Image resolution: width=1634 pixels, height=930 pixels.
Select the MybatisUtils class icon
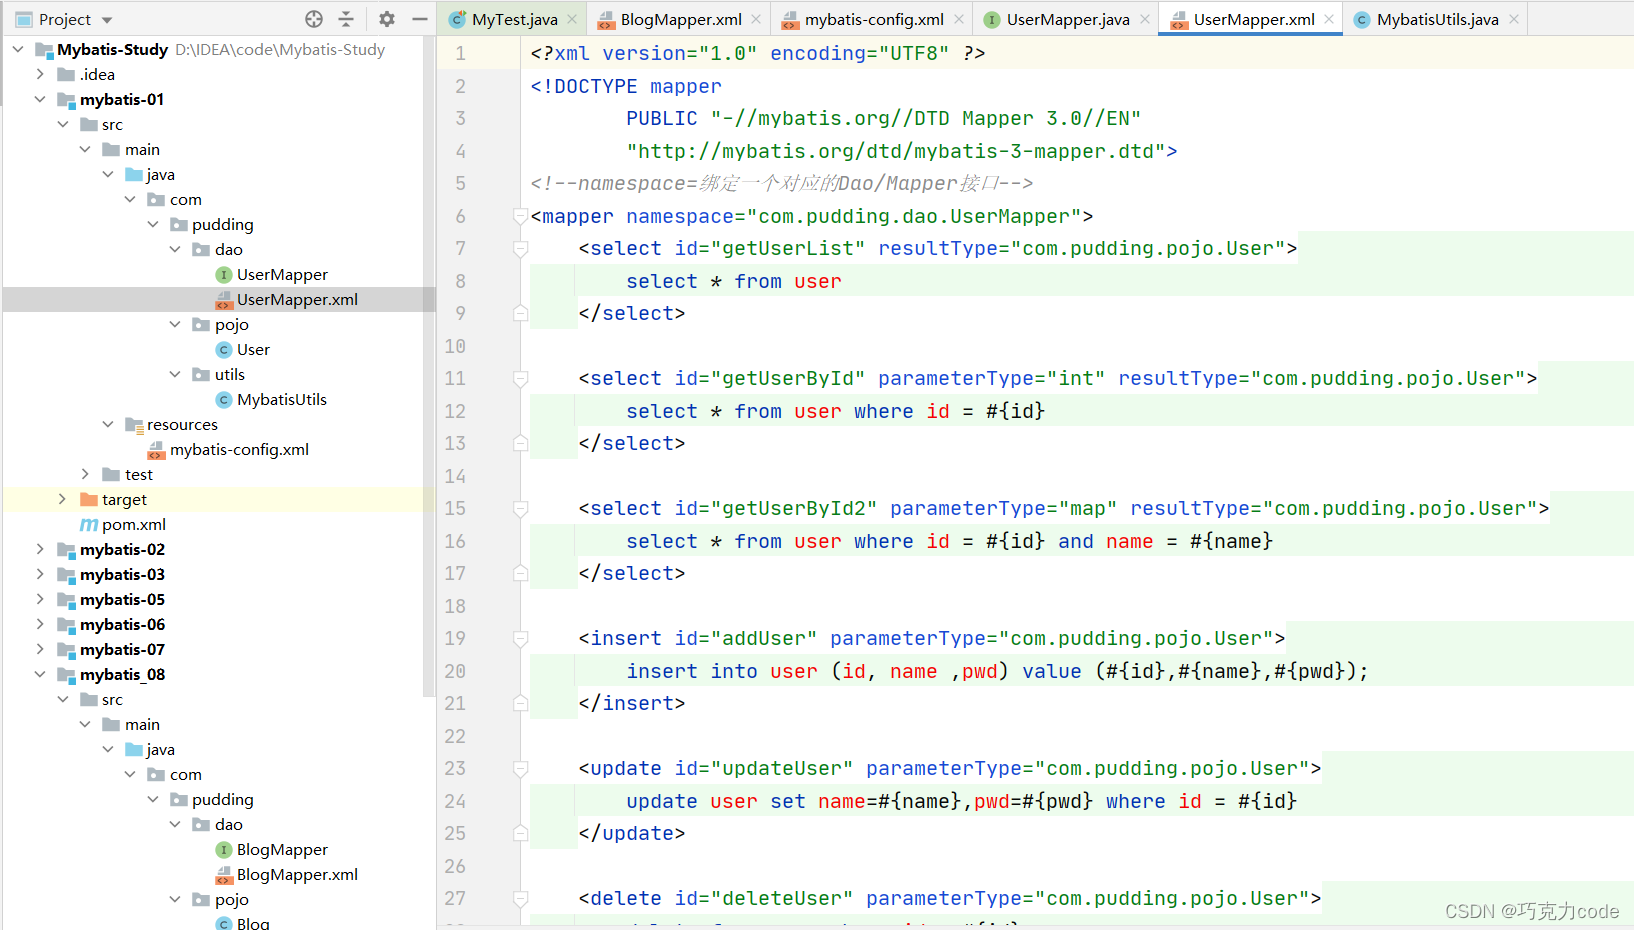tap(224, 400)
